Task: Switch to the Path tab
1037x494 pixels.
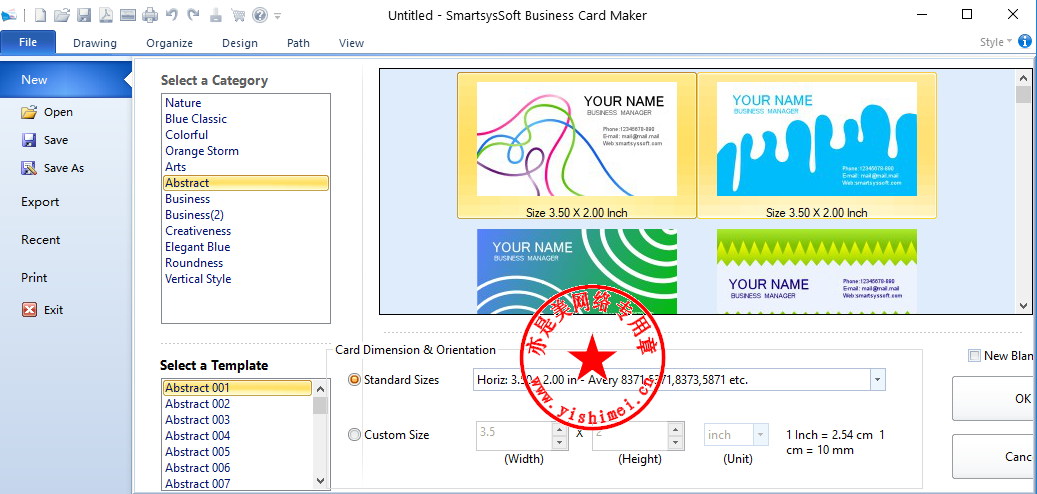Action: click(298, 43)
